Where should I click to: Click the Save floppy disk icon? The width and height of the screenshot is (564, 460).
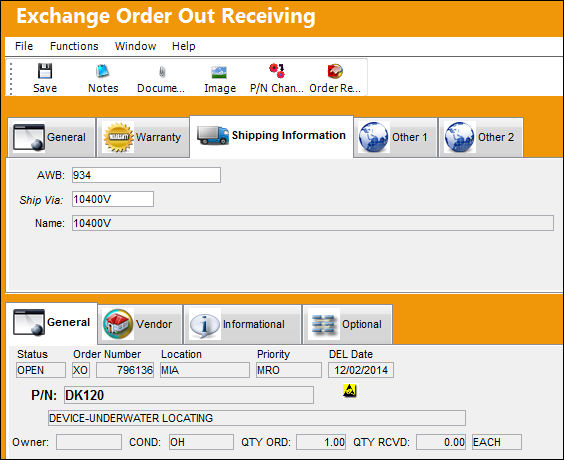click(x=45, y=71)
